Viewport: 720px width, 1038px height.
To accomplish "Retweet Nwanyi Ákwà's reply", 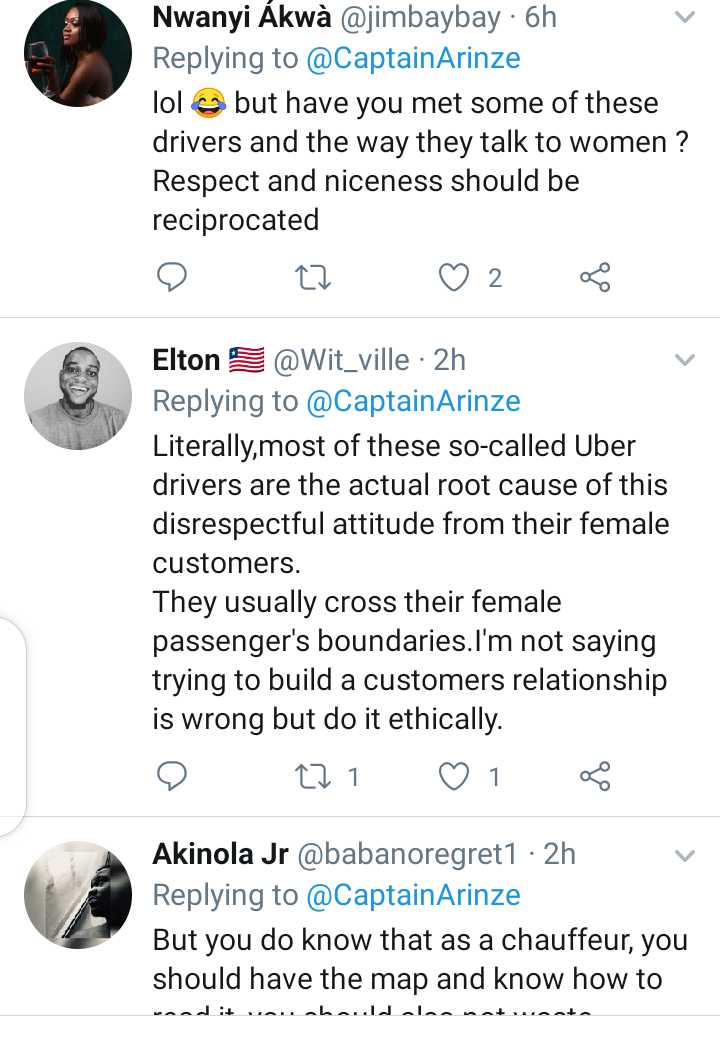I will 312,277.
